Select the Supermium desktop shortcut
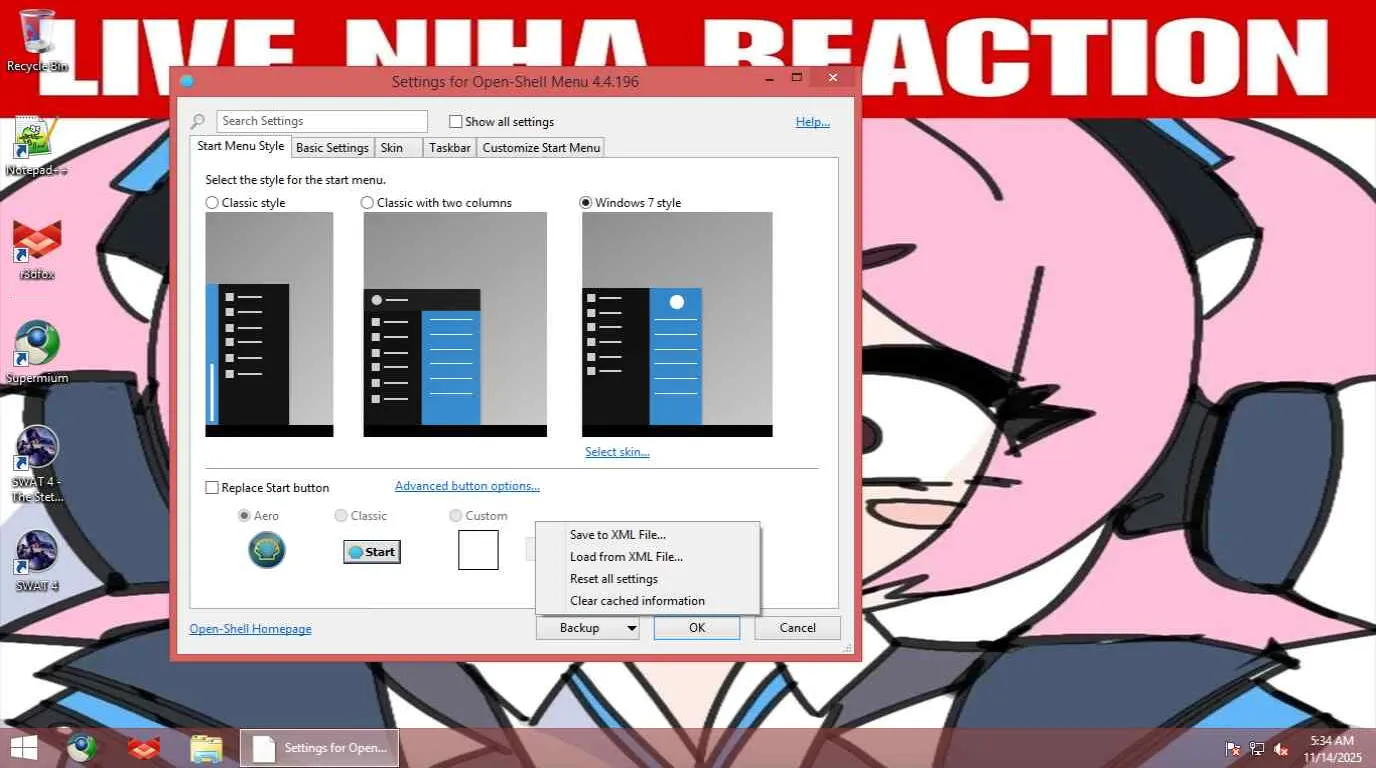 point(37,353)
